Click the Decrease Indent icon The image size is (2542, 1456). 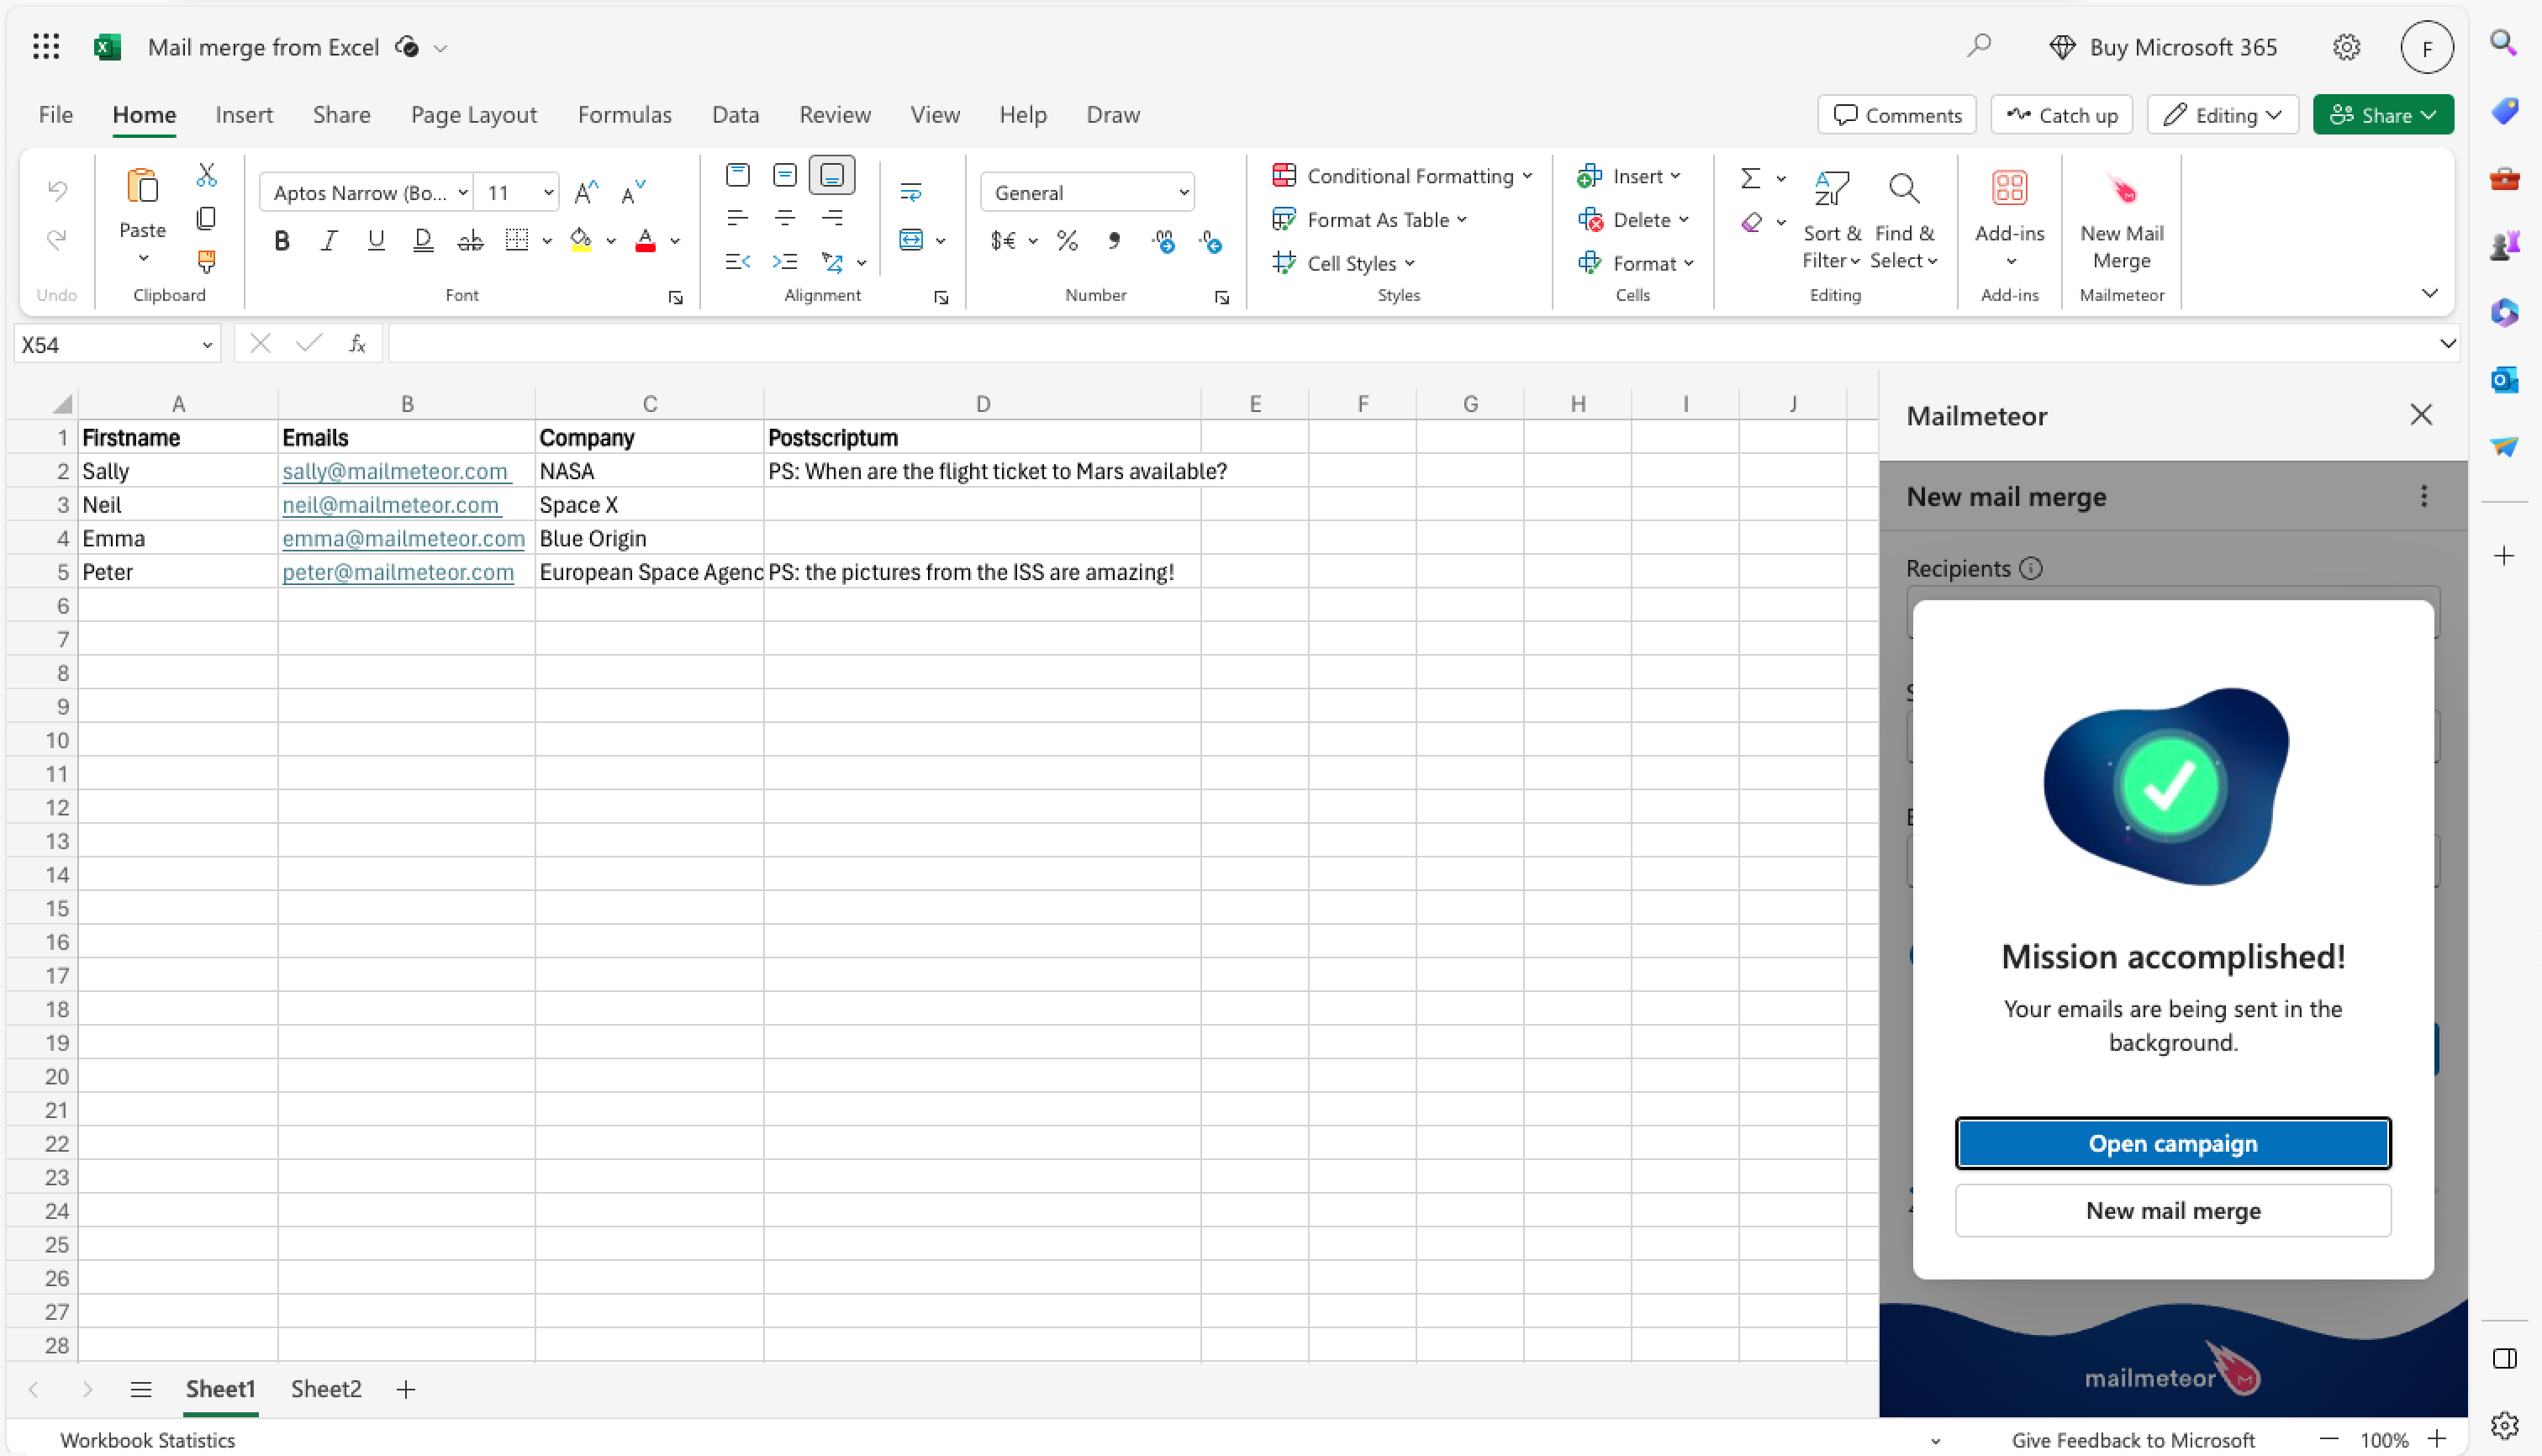point(737,262)
